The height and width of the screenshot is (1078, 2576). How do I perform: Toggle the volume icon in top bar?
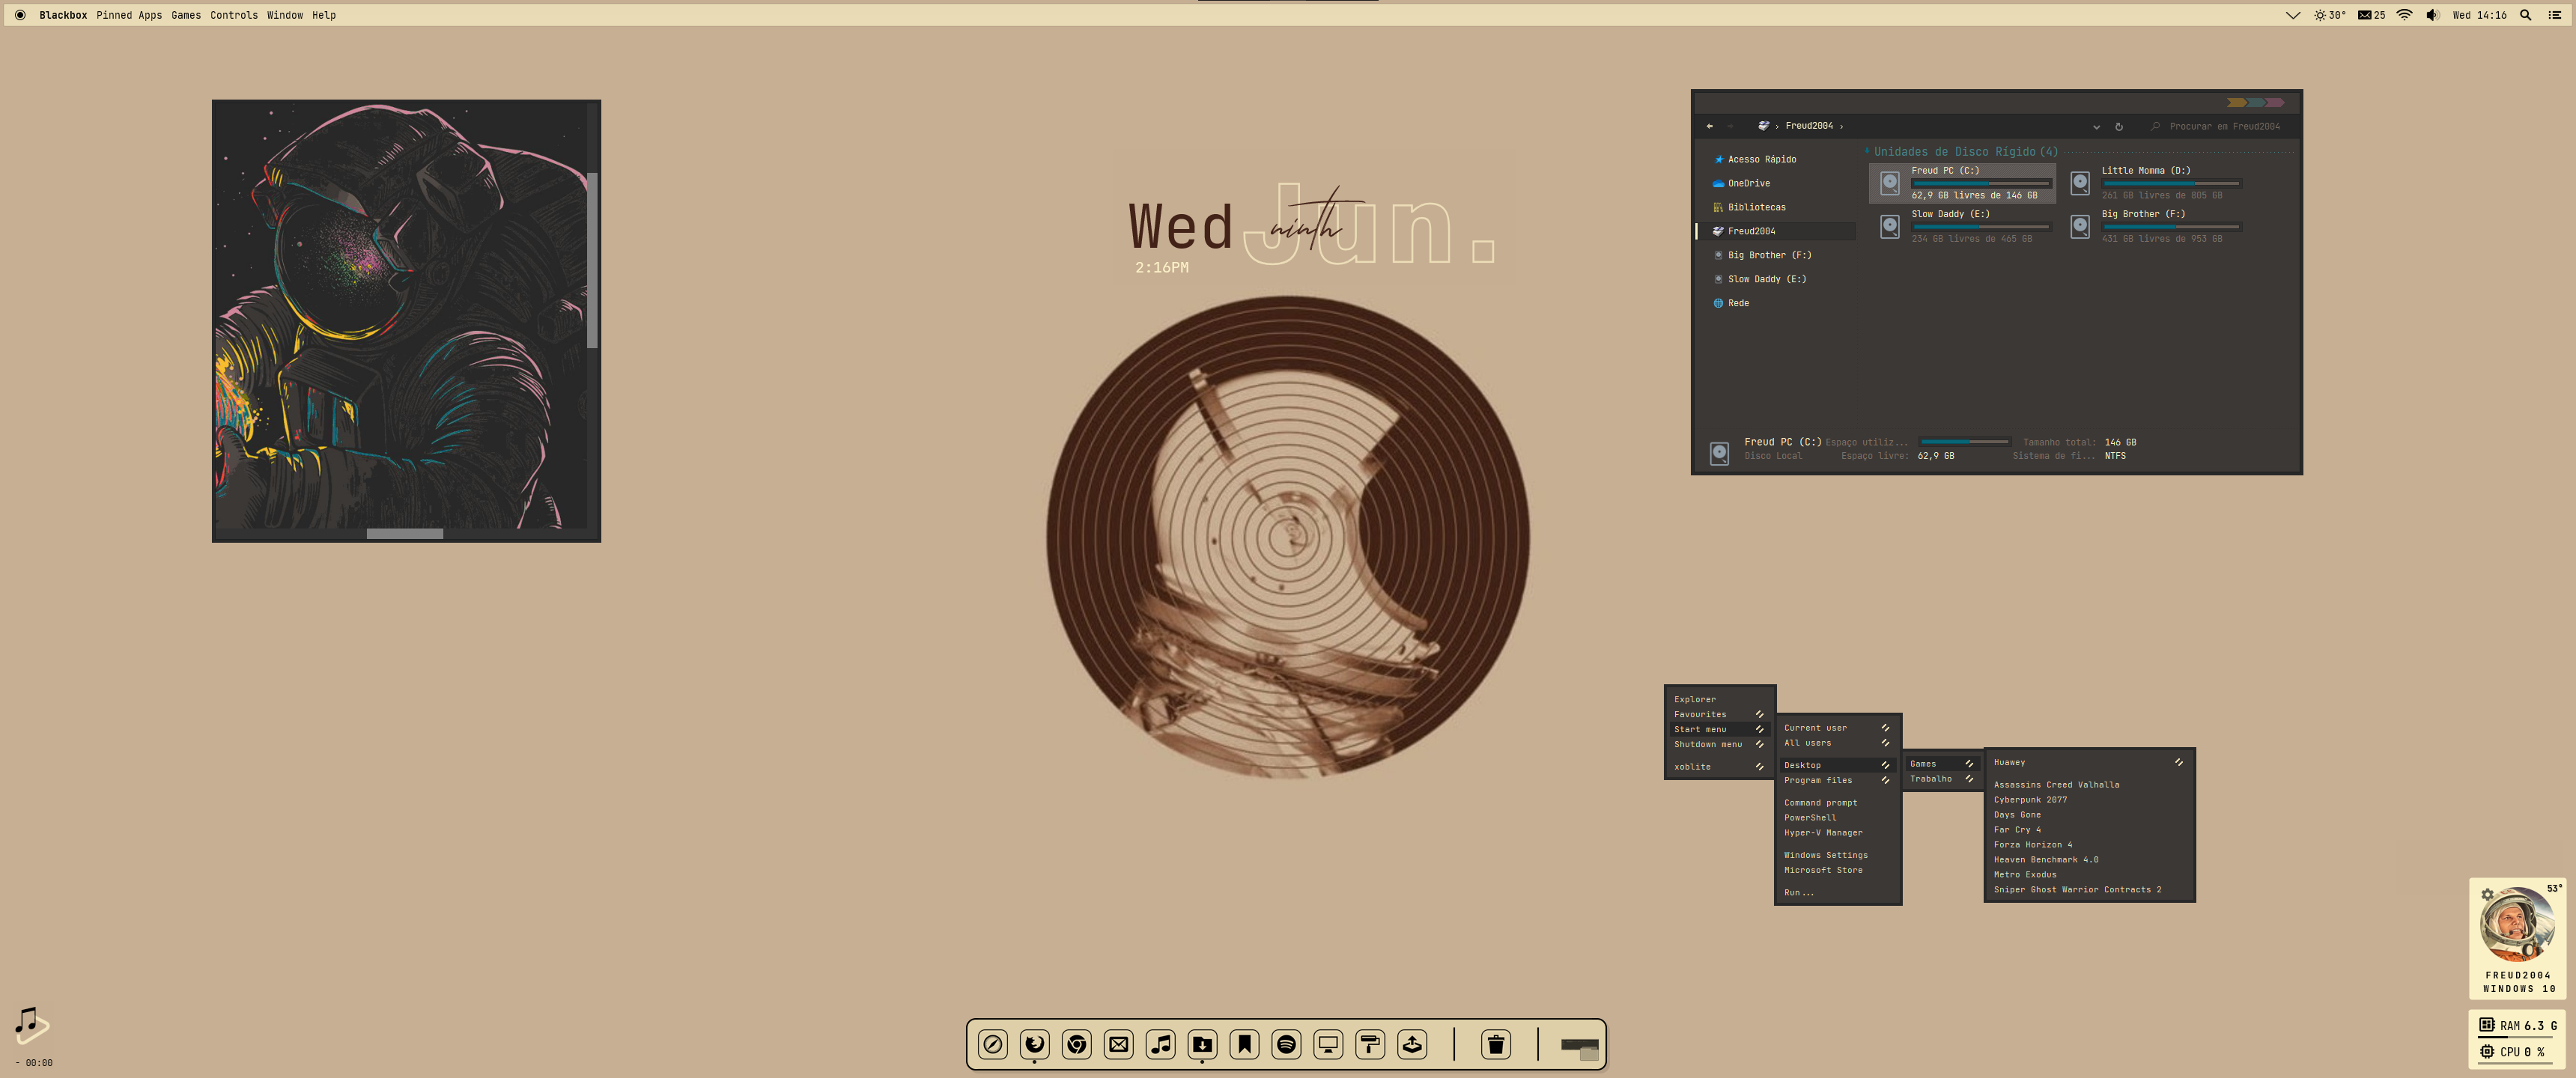point(2432,15)
